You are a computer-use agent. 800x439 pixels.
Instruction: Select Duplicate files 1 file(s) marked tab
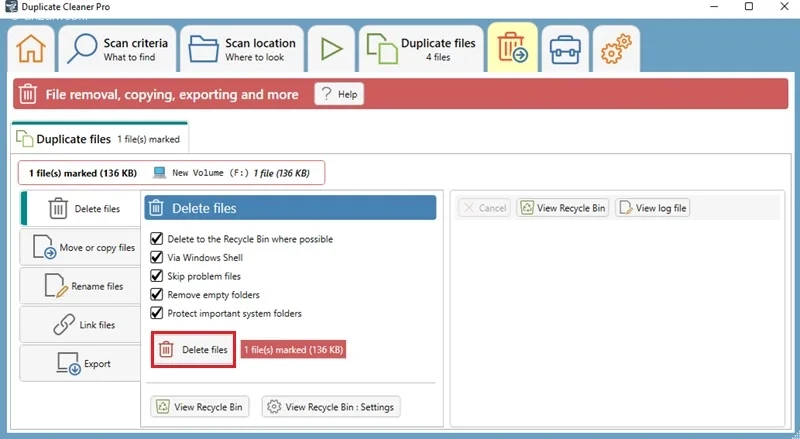(x=99, y=139)
